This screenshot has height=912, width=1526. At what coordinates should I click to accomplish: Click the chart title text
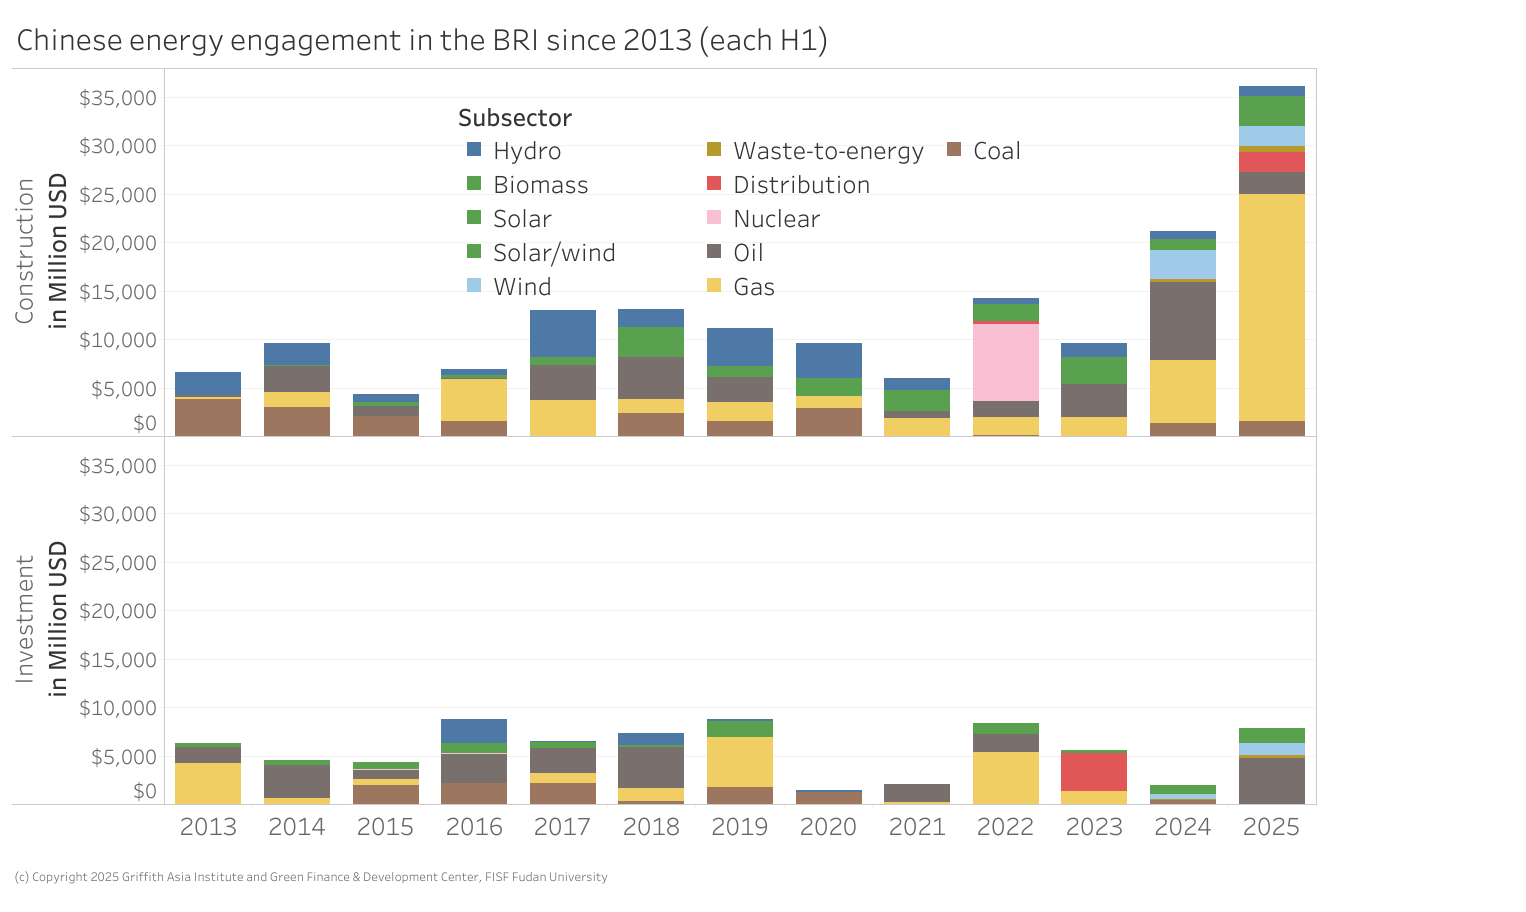[x=421, y=40]
